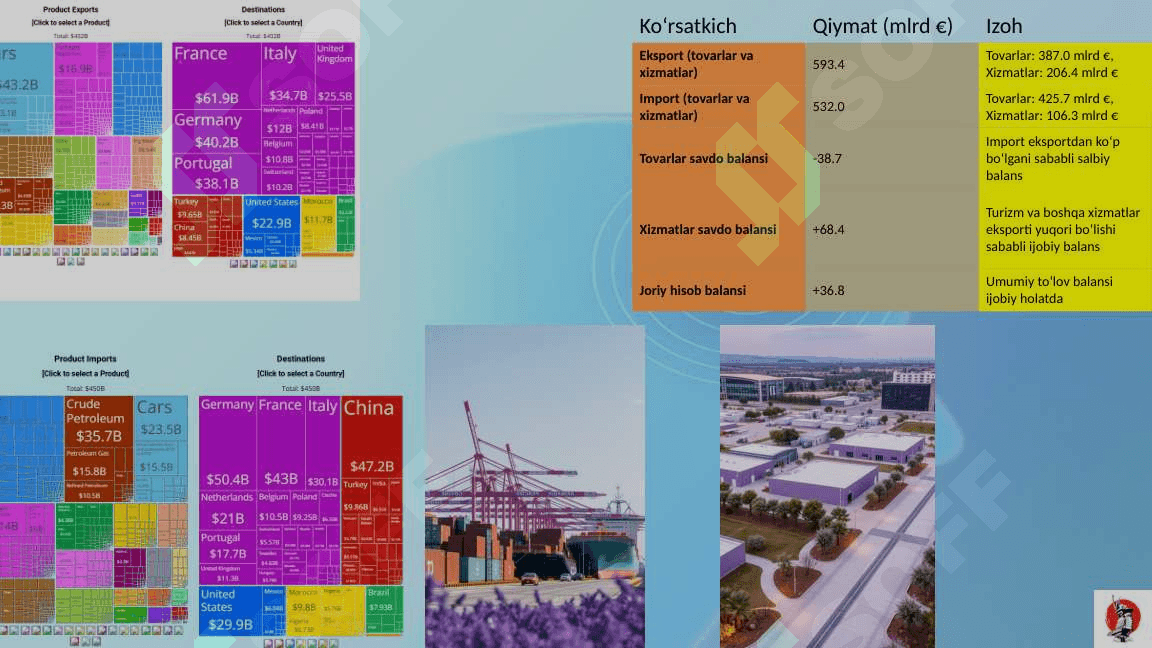Click the Ko'rsatkich column header

(x=688, y=26)
